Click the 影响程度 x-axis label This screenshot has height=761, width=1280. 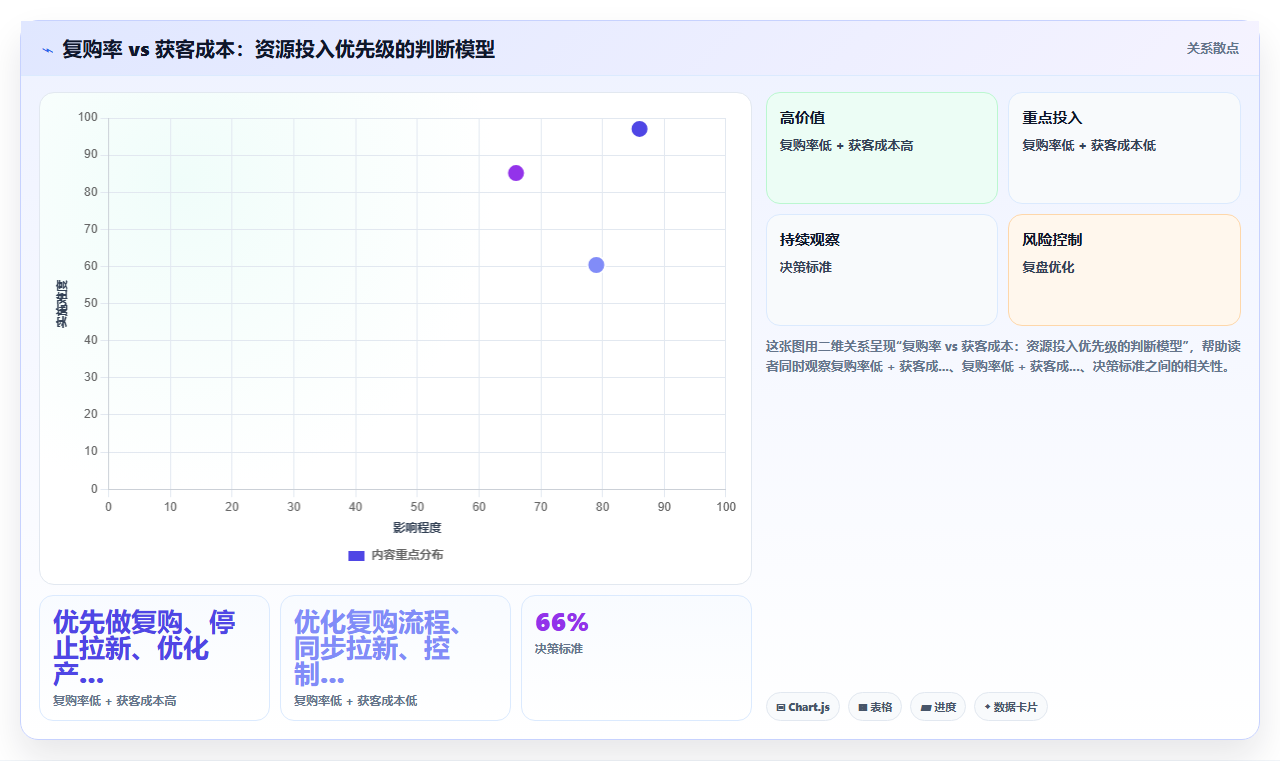(417, 528)
